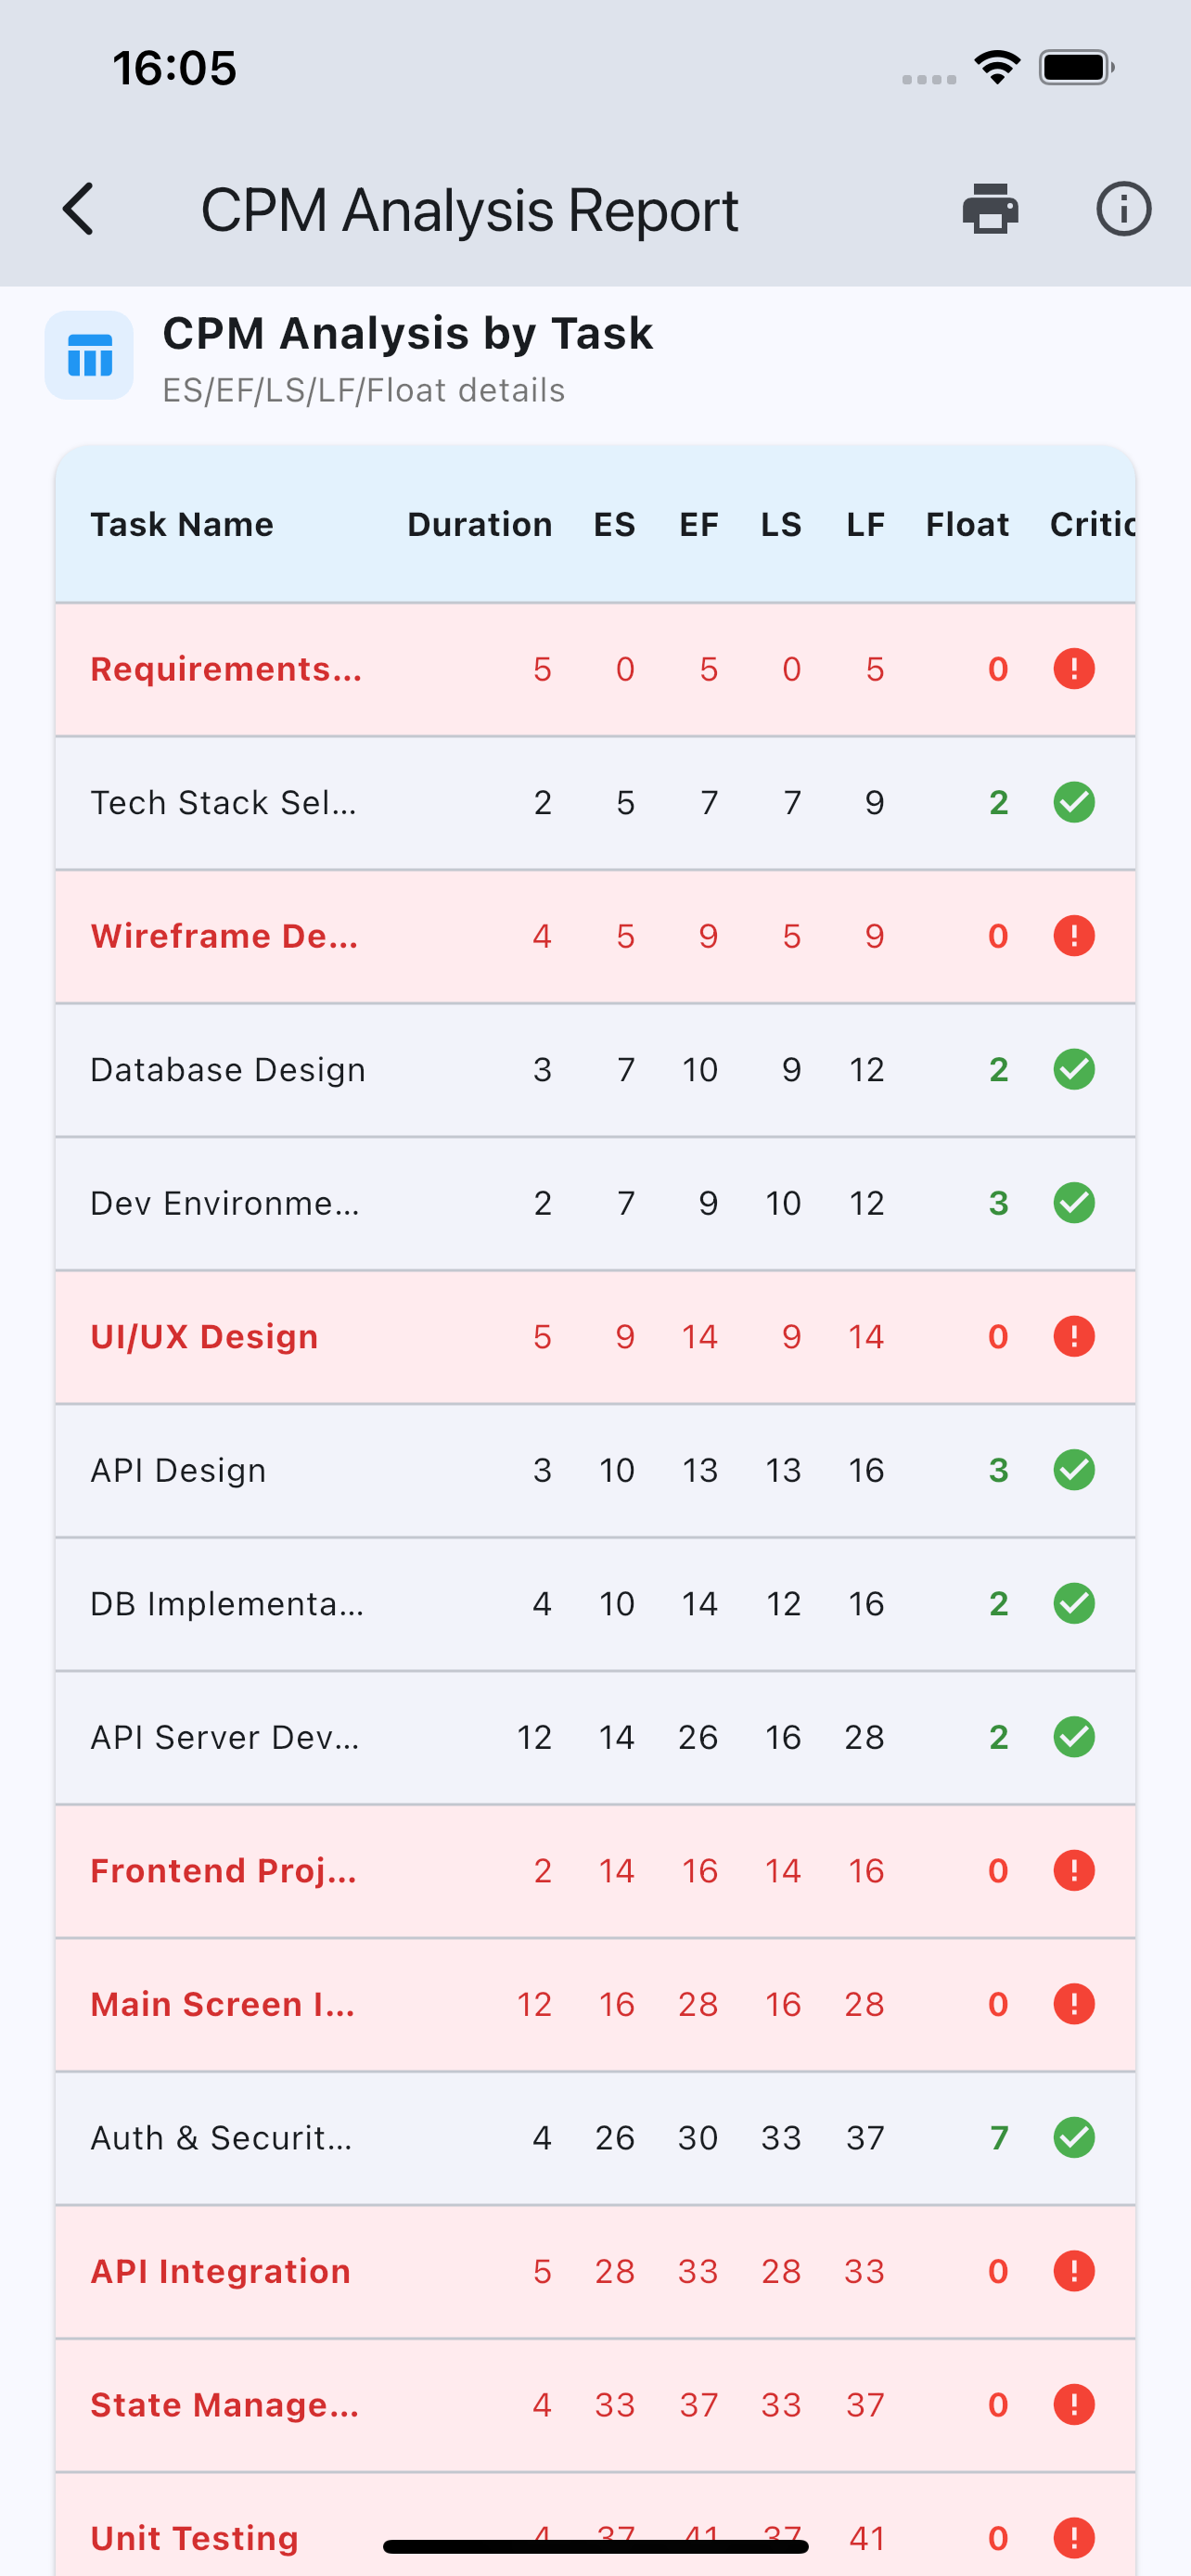Open the info icon in header
The width and height of the screenshot is (1191, 2576).
pos(1123,209)
